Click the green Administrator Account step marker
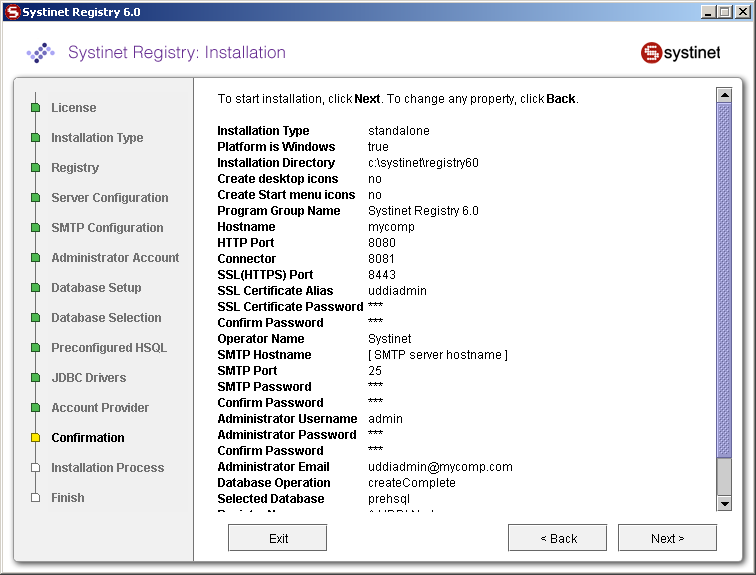Image resolution: width=756 pixels, height=575 pixels. tap(35, 257)
